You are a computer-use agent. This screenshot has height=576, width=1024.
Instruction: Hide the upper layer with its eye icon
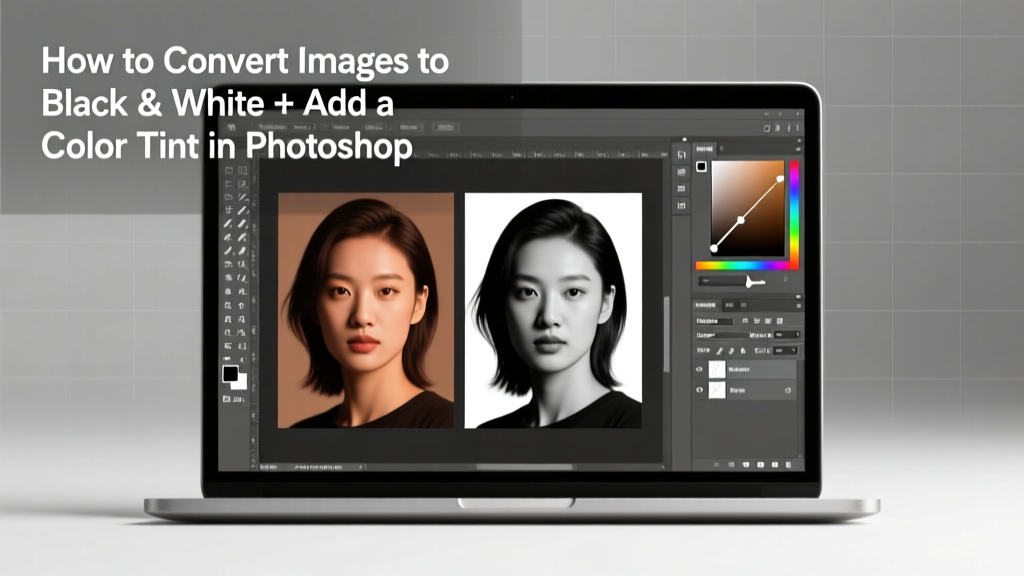699,370
